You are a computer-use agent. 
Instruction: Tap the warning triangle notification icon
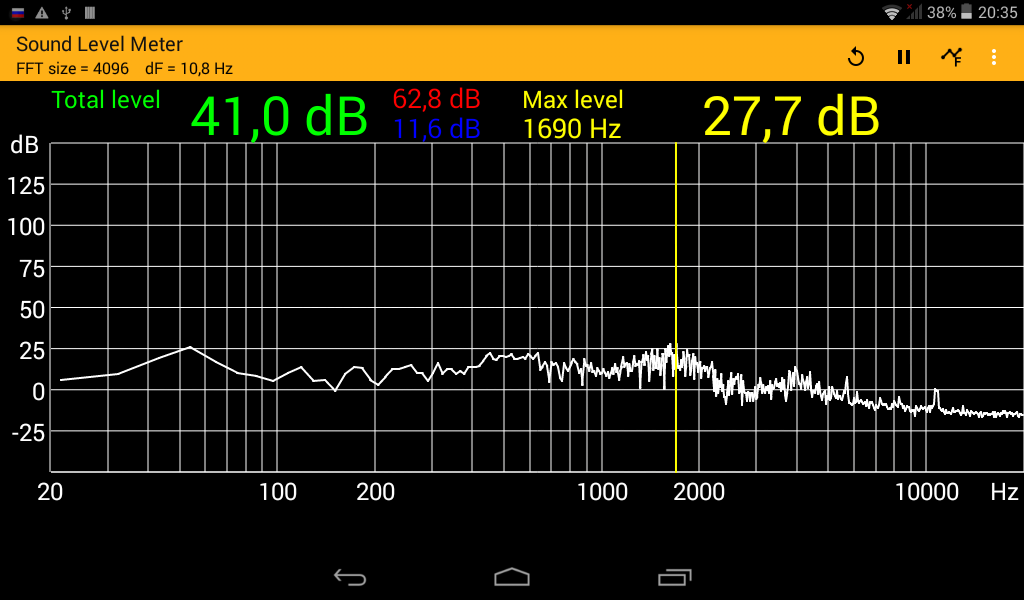click(x=42, y=12)
